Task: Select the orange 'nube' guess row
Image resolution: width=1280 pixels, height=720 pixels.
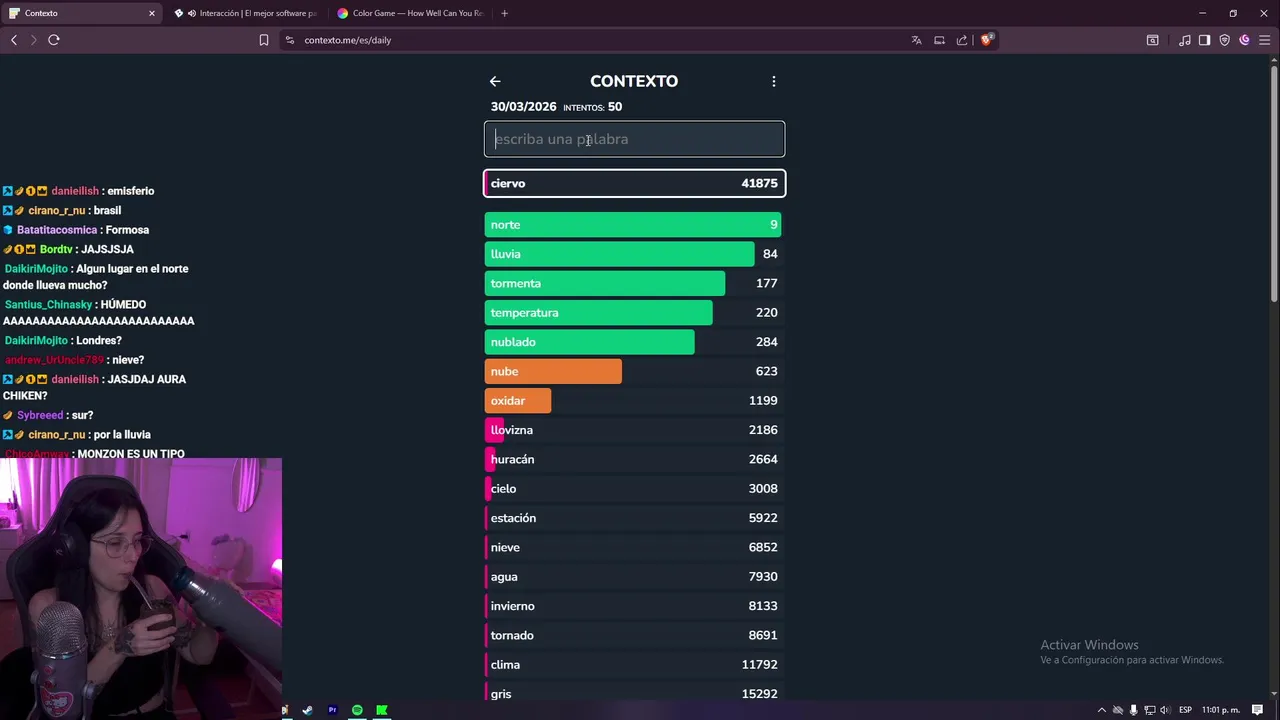Action: pyautogui.click(x=634, y=371)
